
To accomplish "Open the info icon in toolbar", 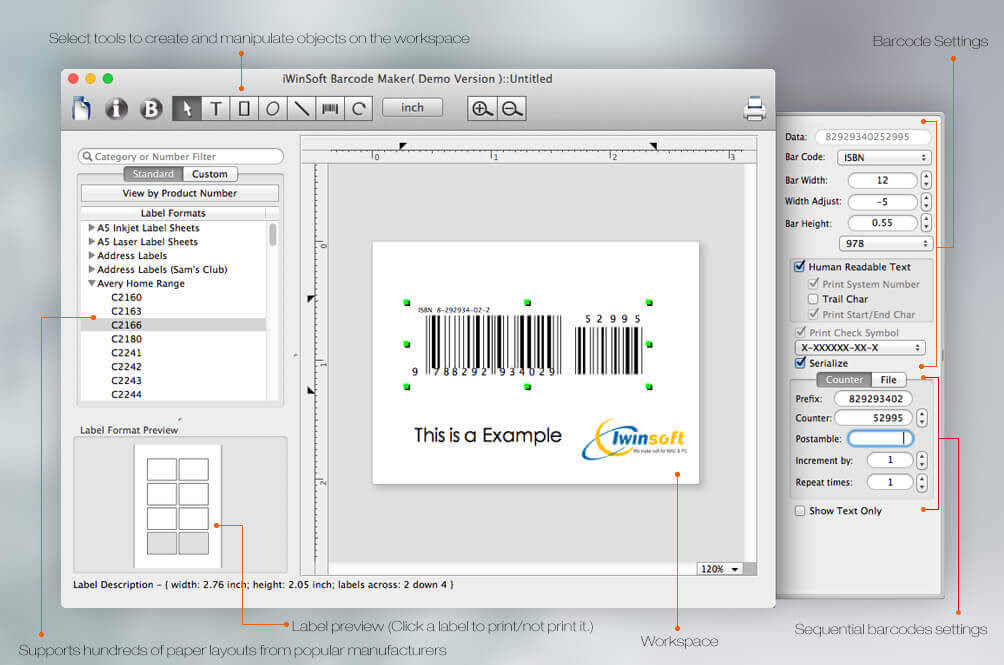I will 116,109.
